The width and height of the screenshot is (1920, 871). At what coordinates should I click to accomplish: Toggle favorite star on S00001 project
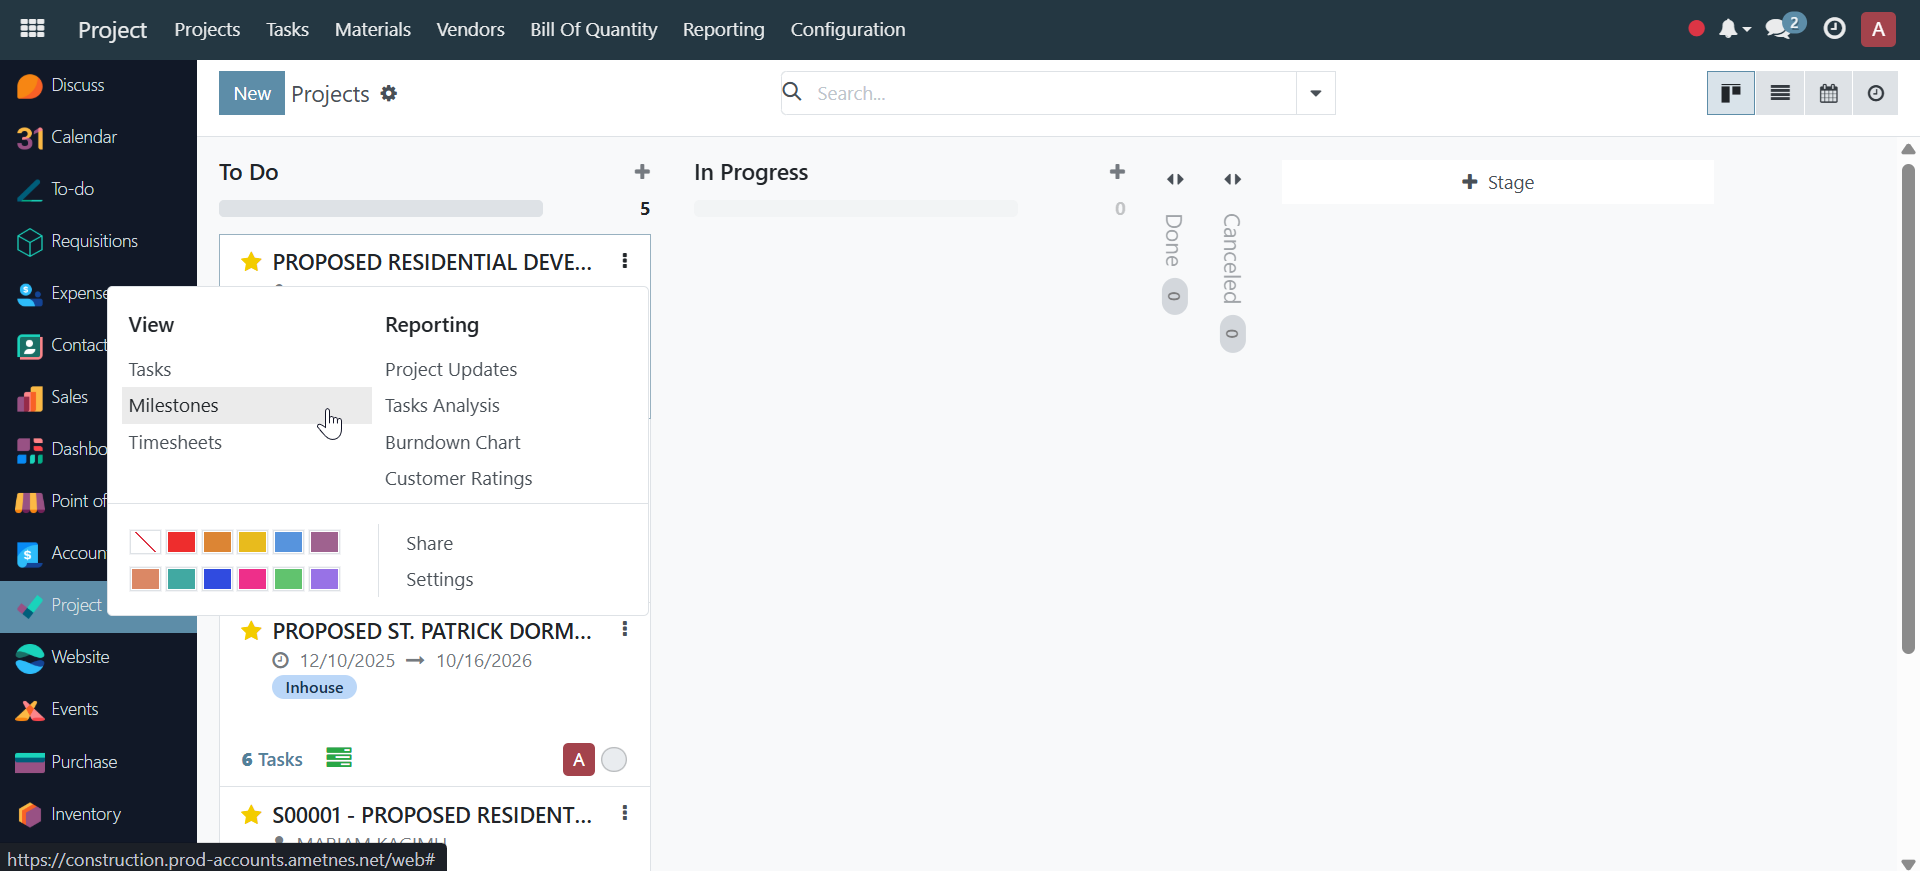click(251, 815)
